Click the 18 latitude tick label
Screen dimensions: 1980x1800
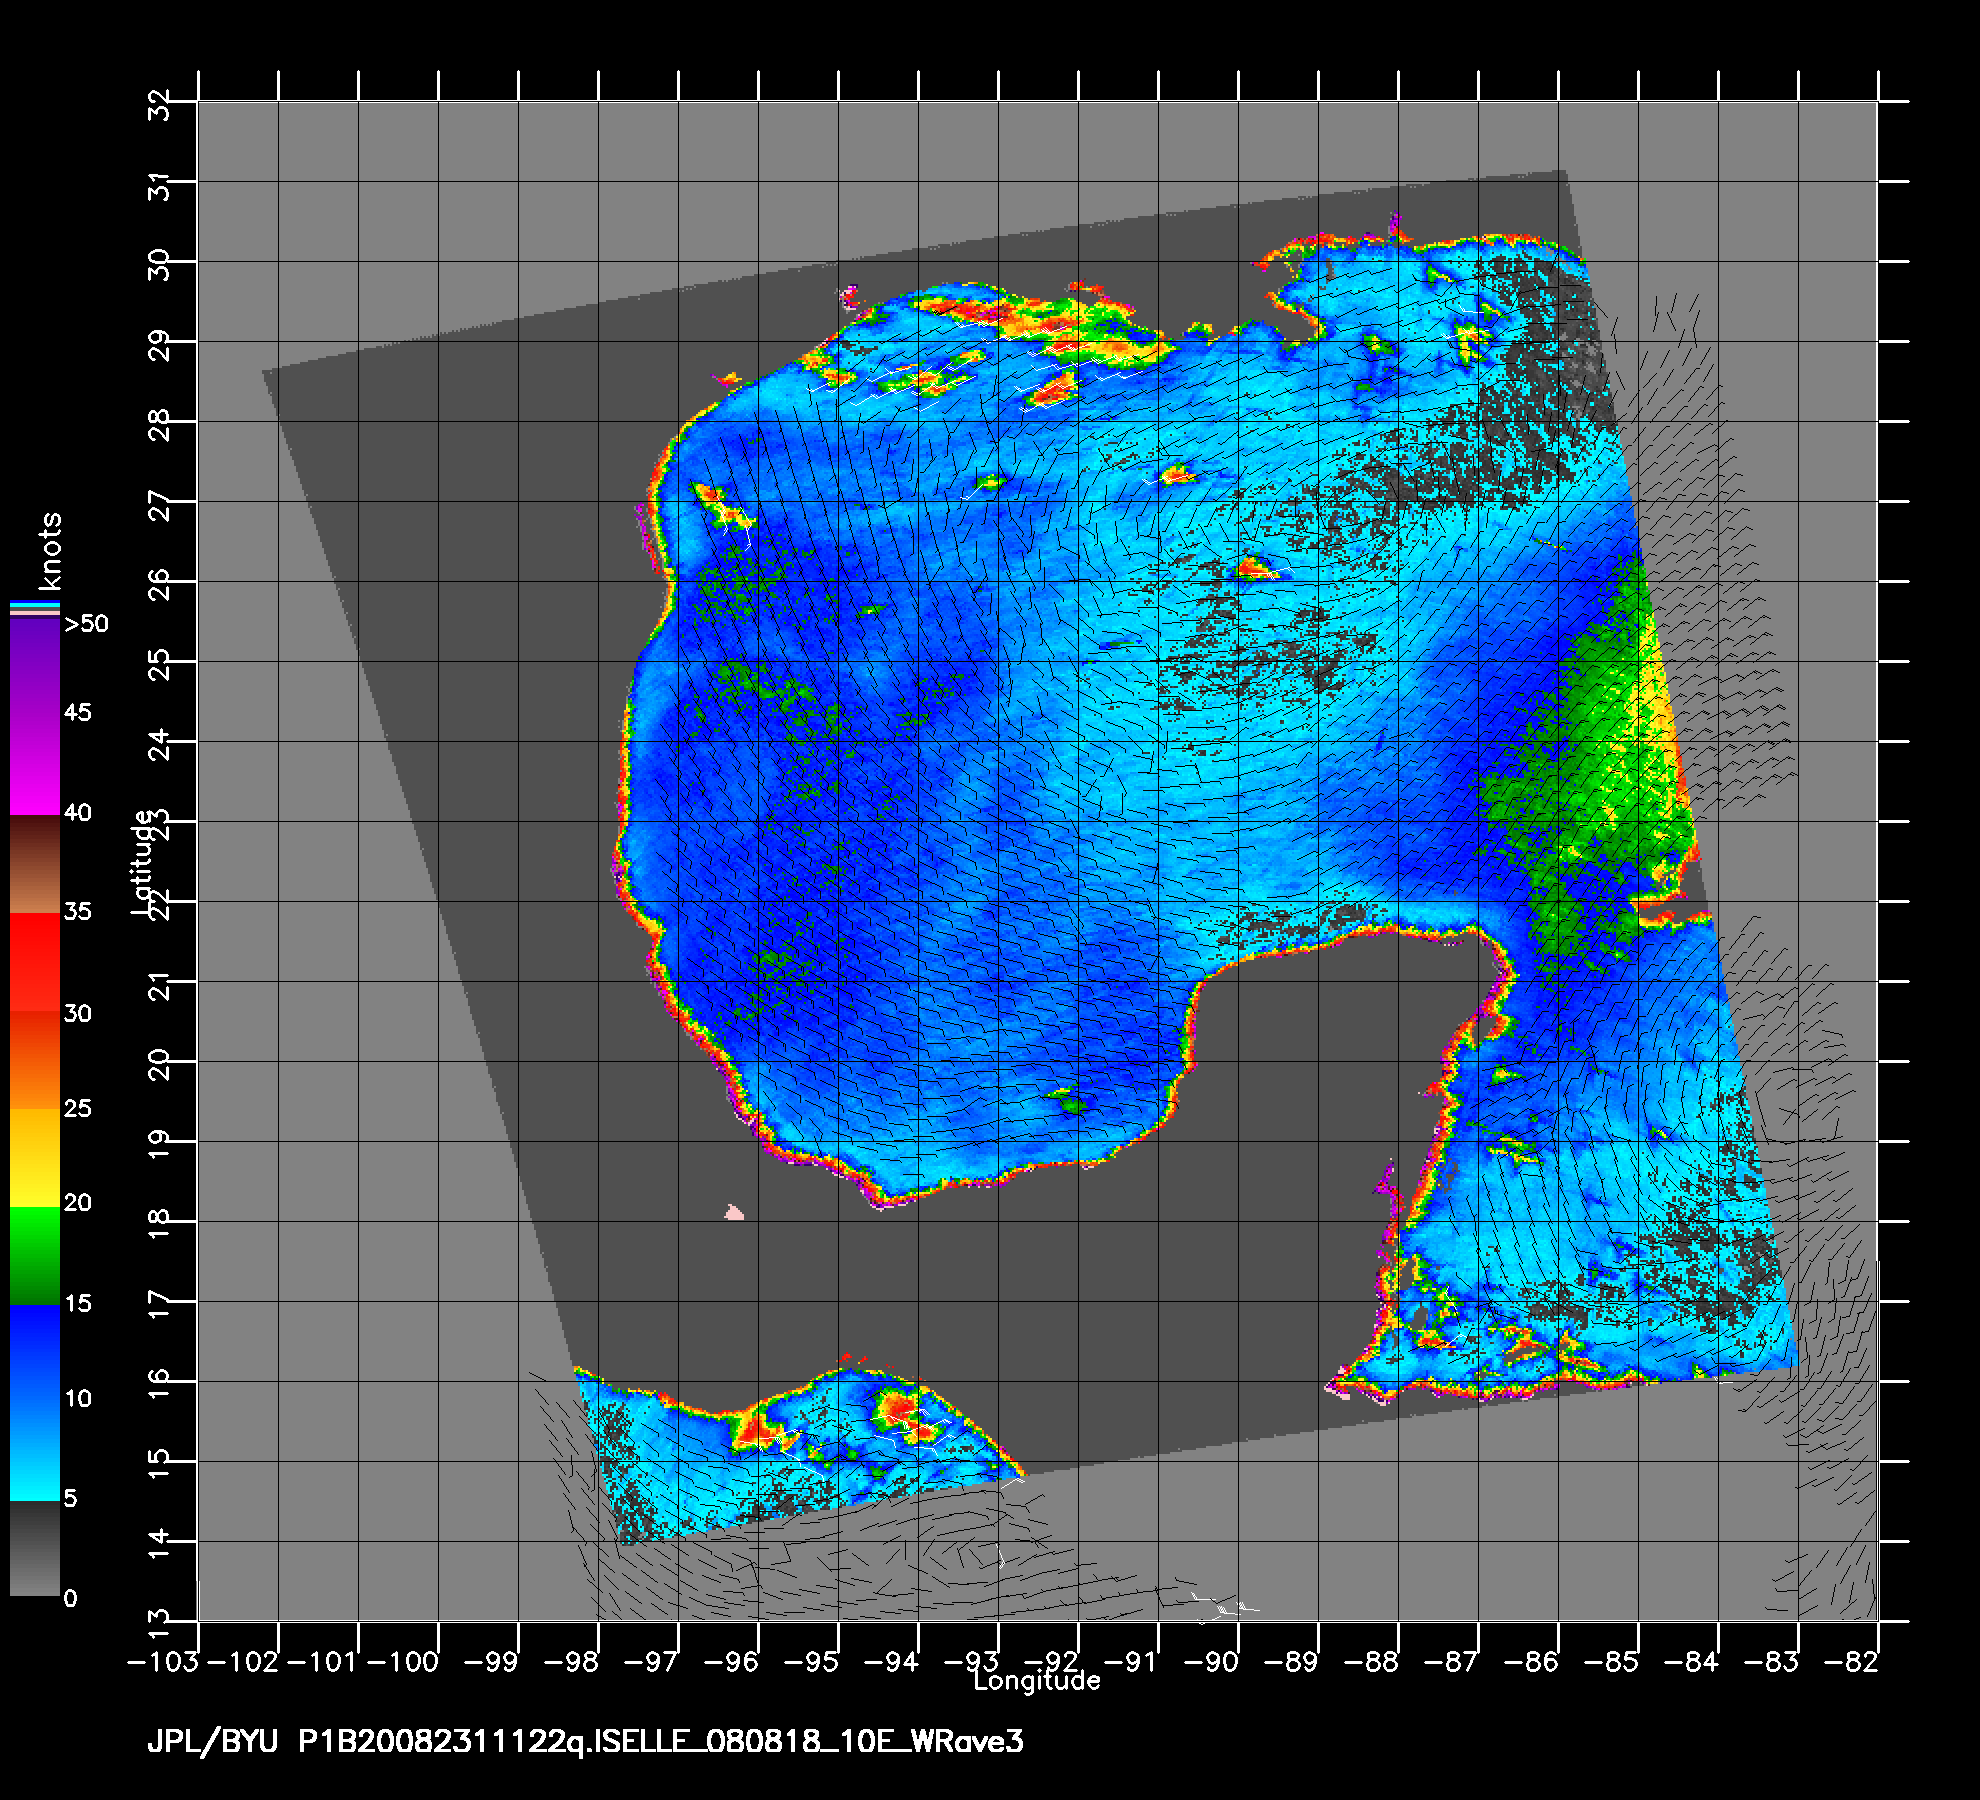pos(159,1225)
